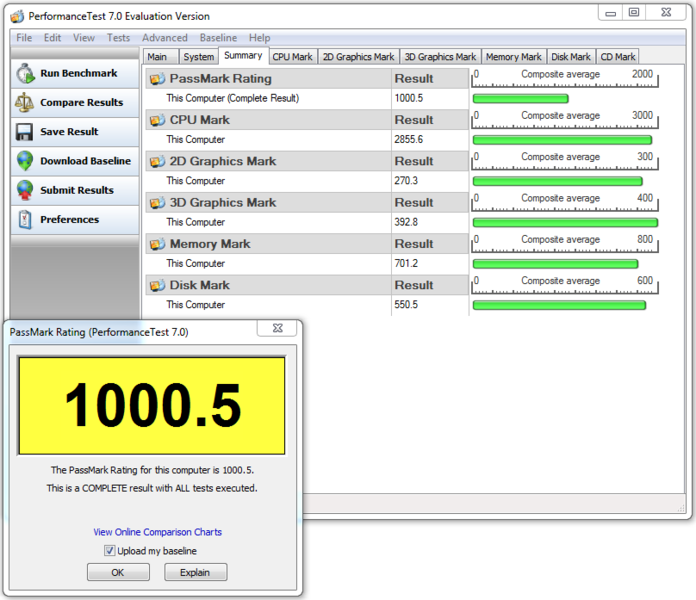Click the Run Benchmark stopwatch icon
Image resolution: width=696 pixels, height=600 pixels.
pos(25,73)
